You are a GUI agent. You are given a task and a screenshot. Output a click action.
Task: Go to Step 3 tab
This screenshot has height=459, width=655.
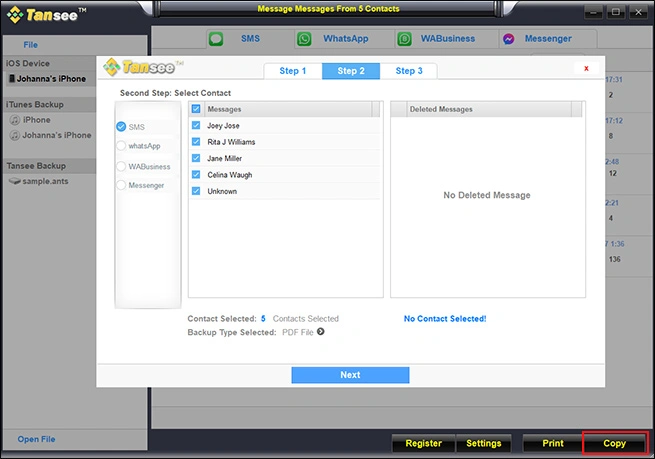click(408, 71)
